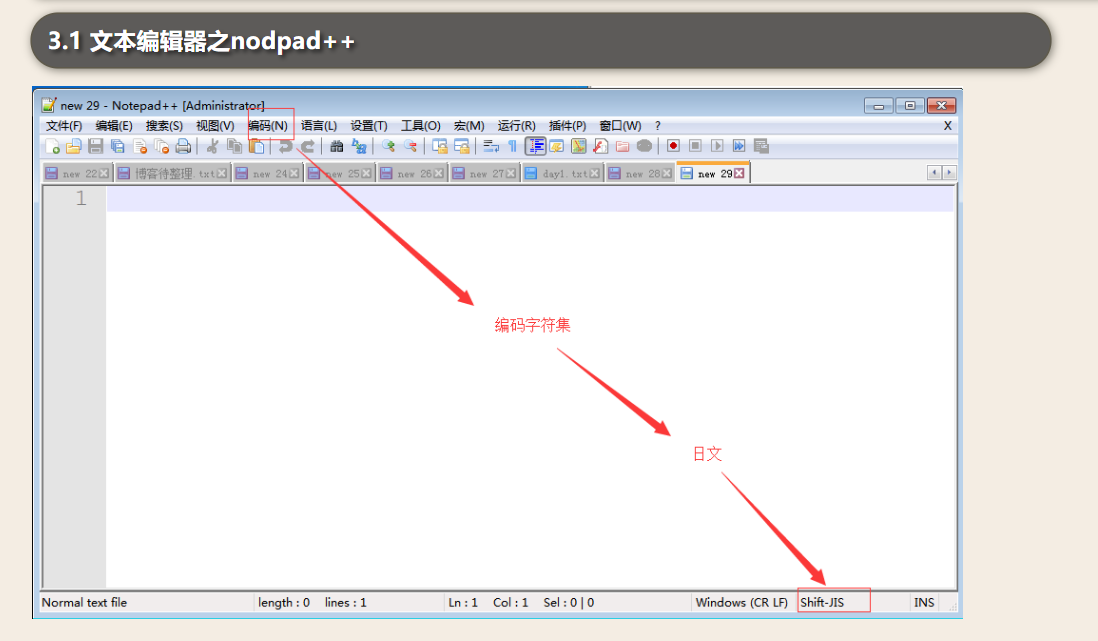Switch to the new 28 tab
1098x641 pixels.
click(640, 174)
